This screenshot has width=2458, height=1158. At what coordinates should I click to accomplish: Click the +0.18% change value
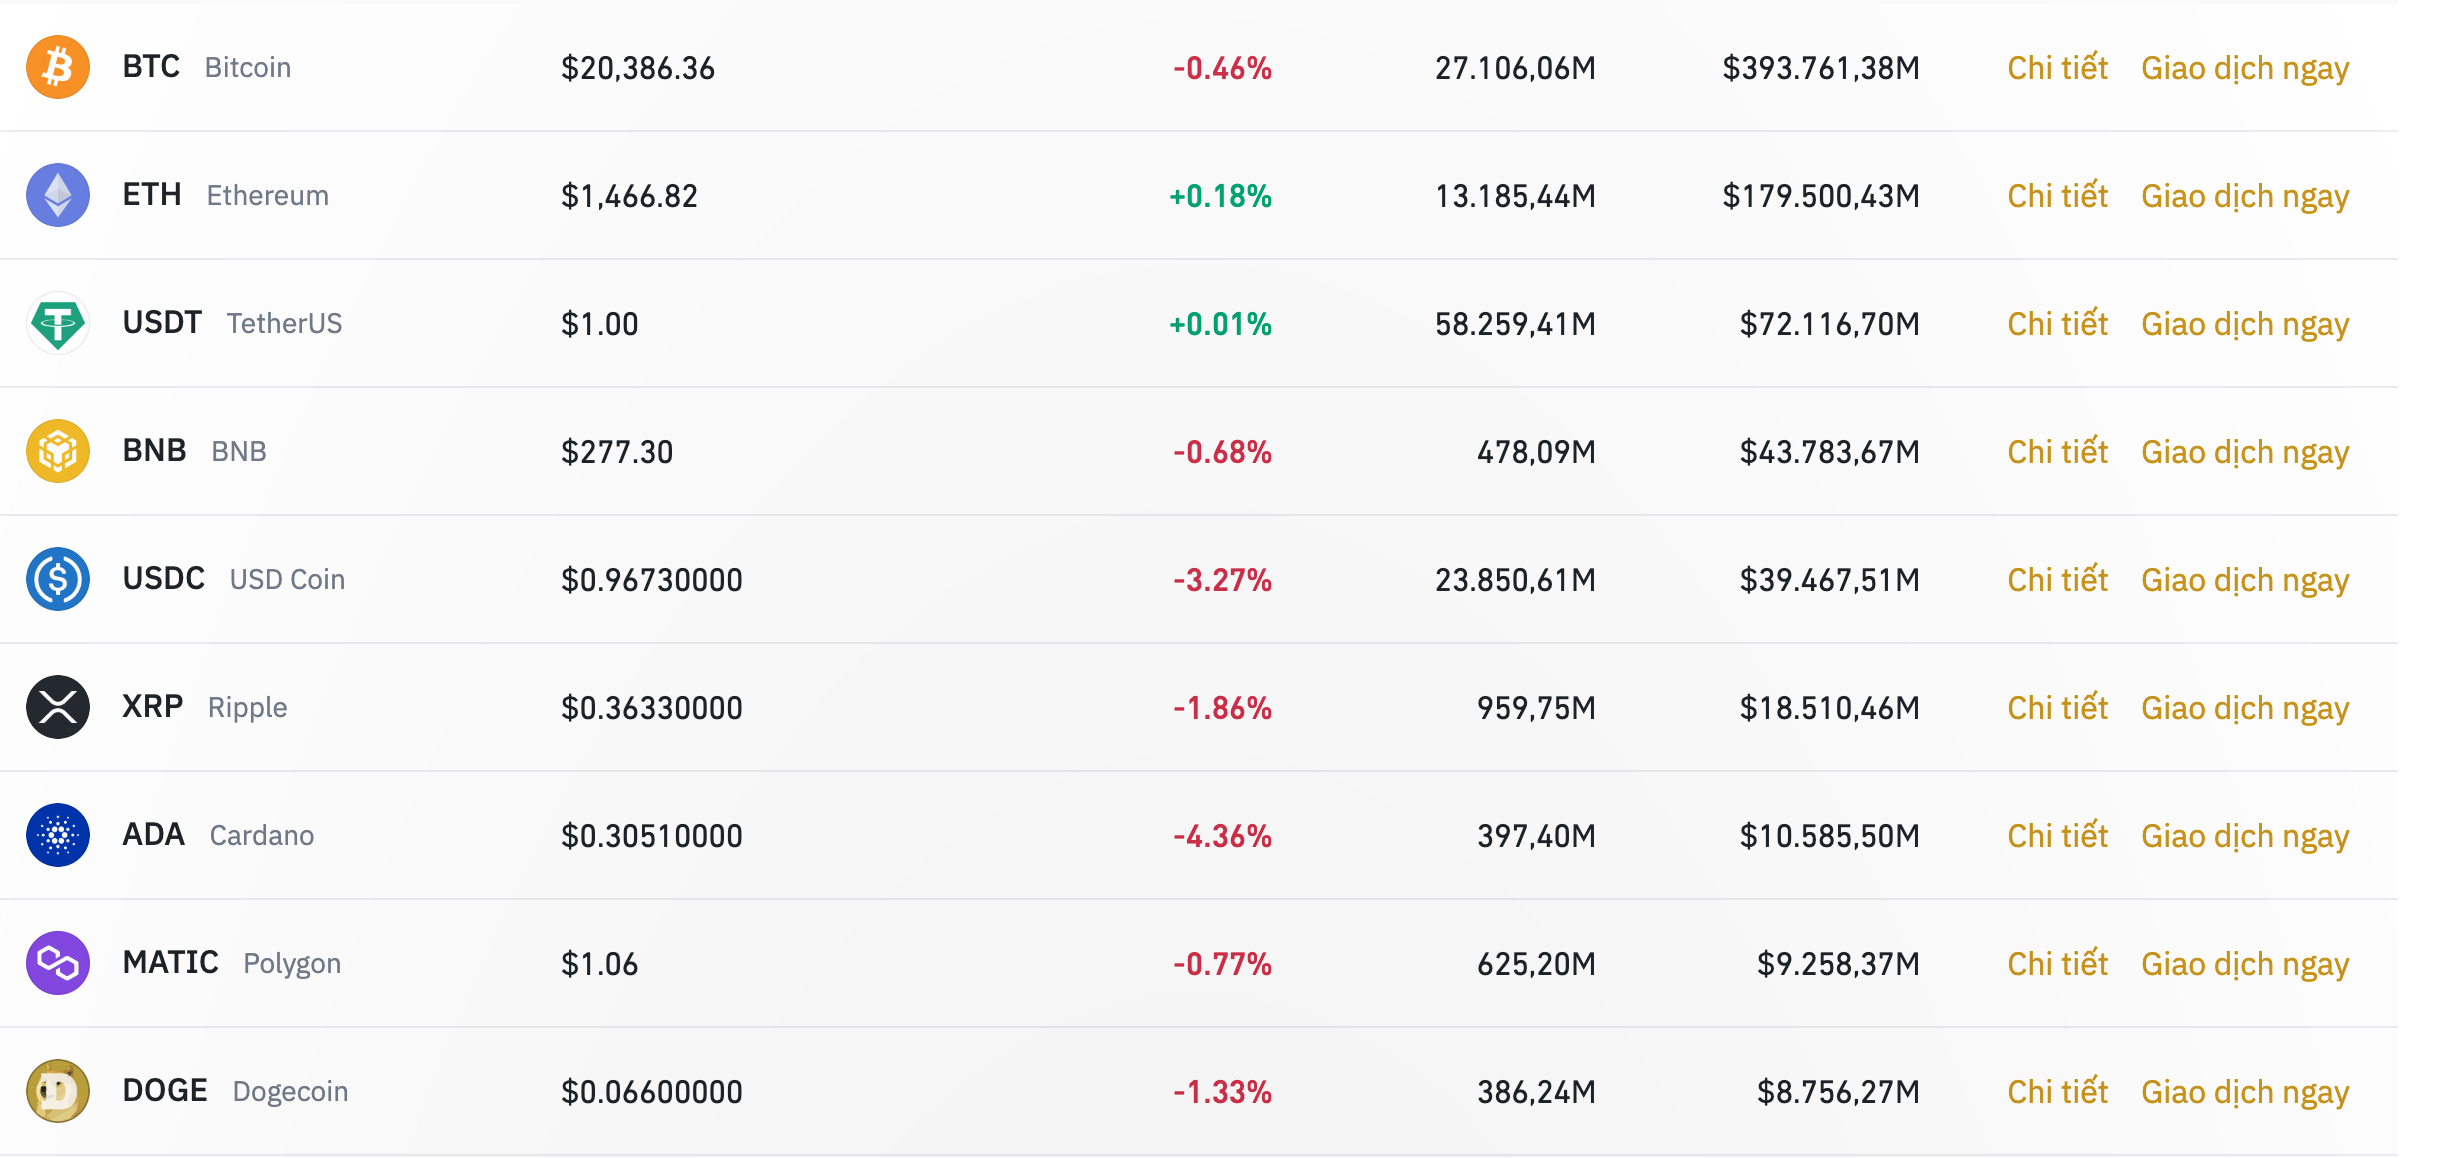click(x=1220, y=196)
